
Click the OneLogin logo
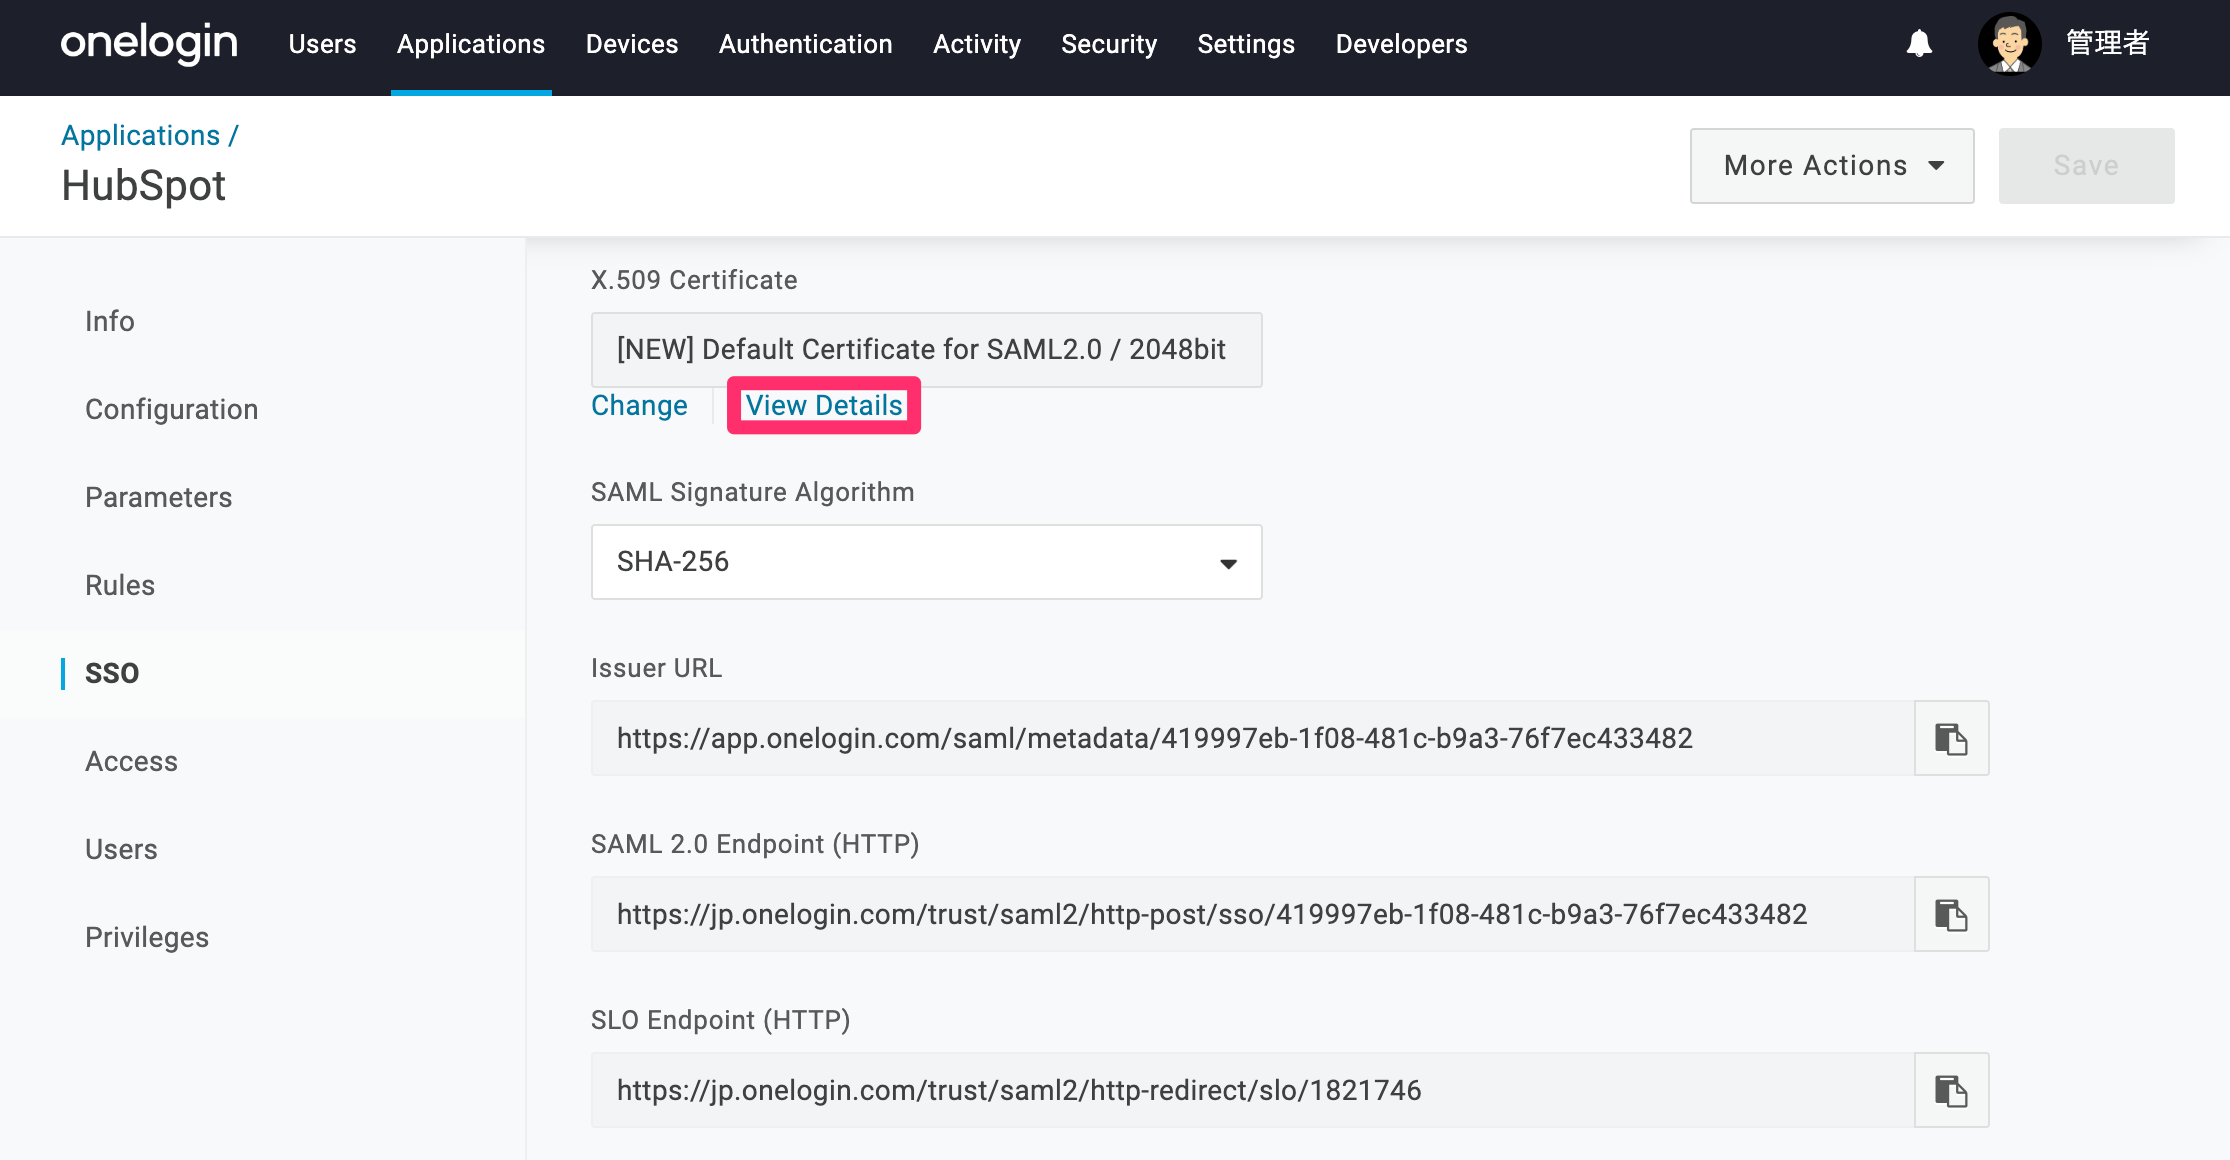[x=149, y=44]
